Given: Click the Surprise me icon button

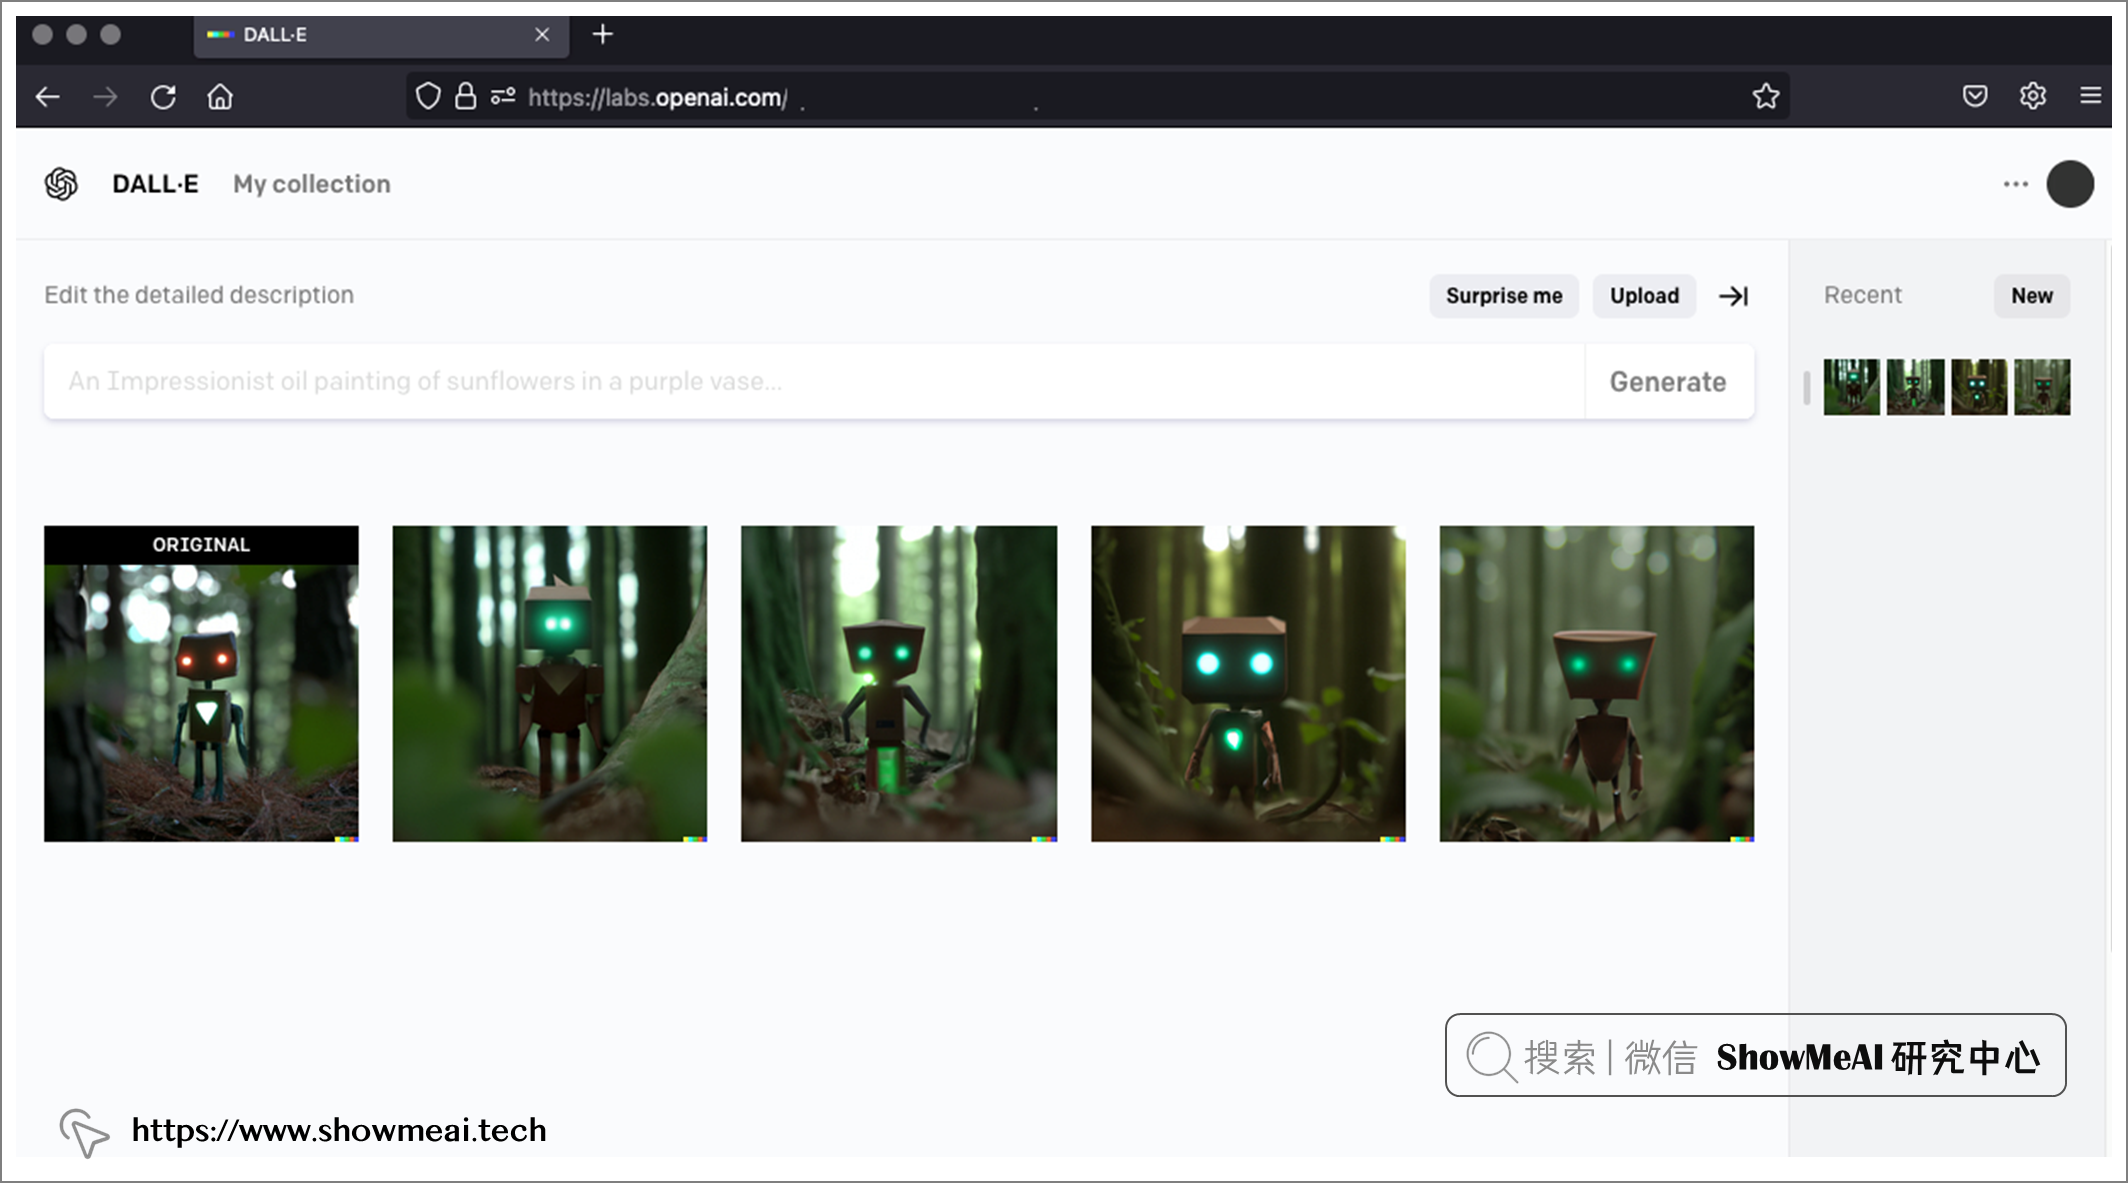Looking at the screenshot, I should [1503, 296].
